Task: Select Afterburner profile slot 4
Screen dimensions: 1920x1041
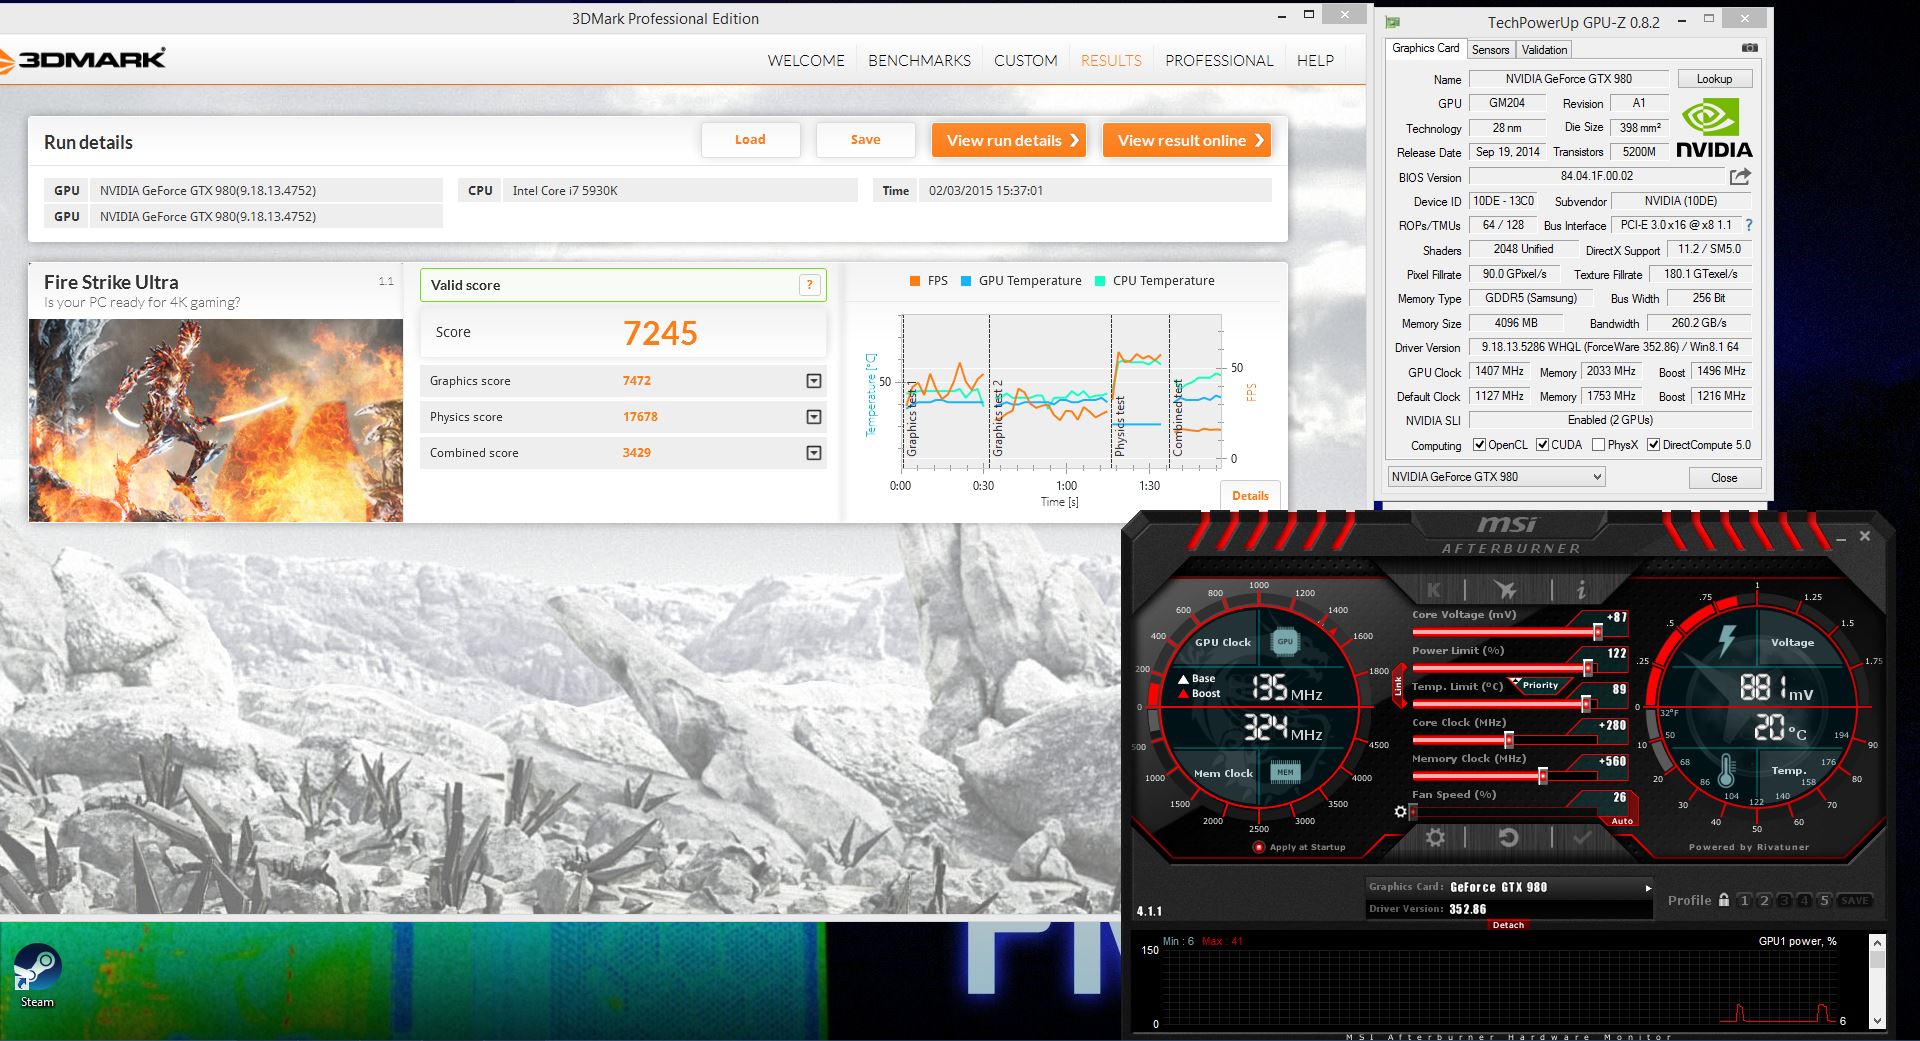Action: pyautogui.click(x=1805, y=900)
